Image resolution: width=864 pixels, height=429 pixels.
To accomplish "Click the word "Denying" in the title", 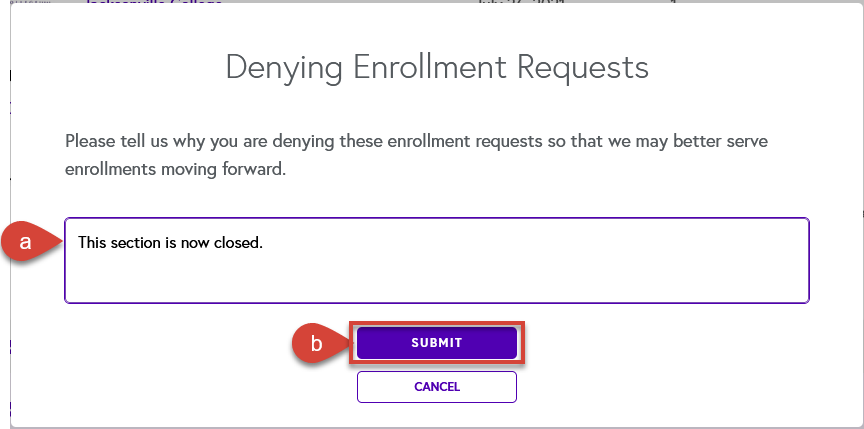I will pos(284,68).
